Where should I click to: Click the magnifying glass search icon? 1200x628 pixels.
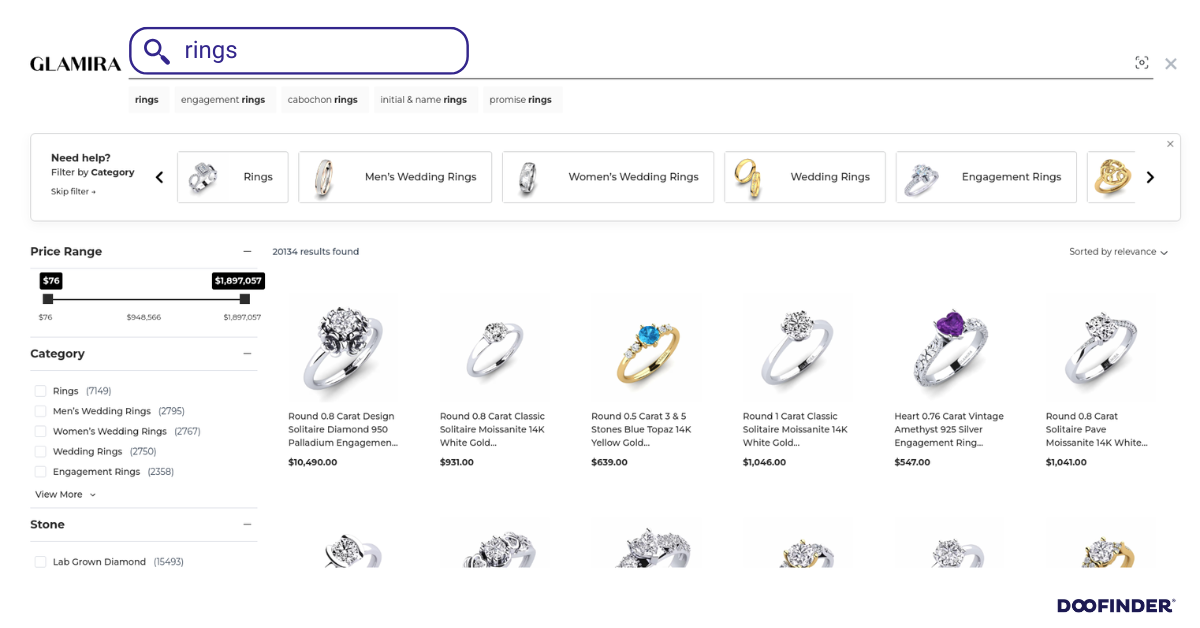coord(156,50)
